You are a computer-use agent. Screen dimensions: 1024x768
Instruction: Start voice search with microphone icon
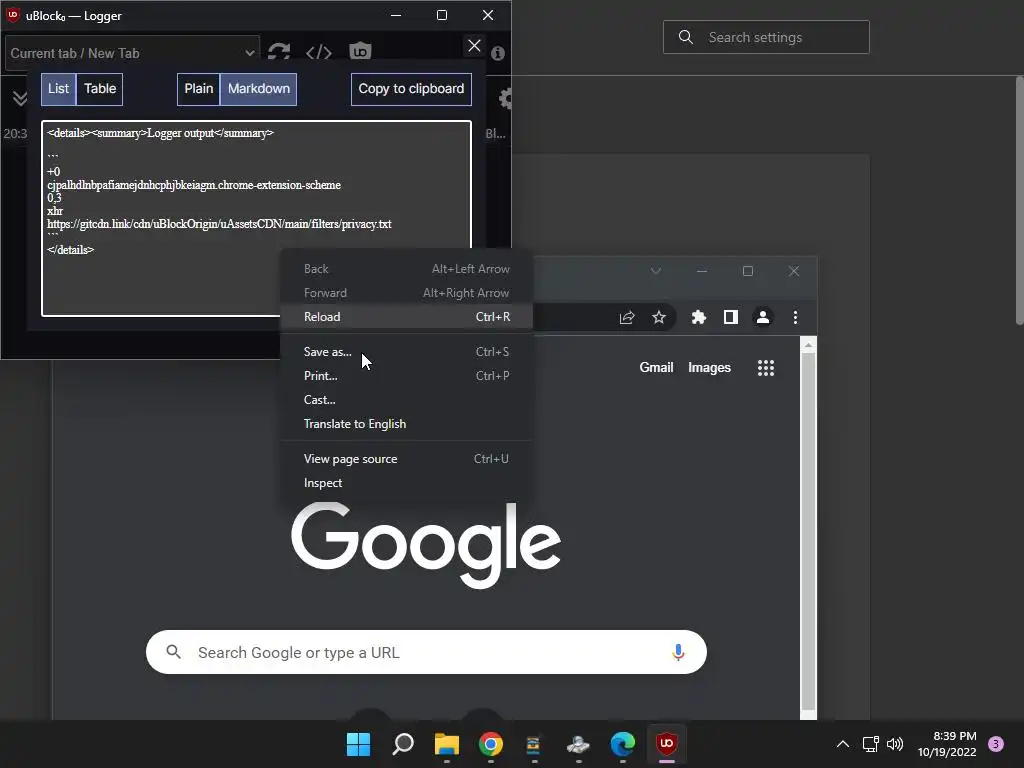(678, 652)
